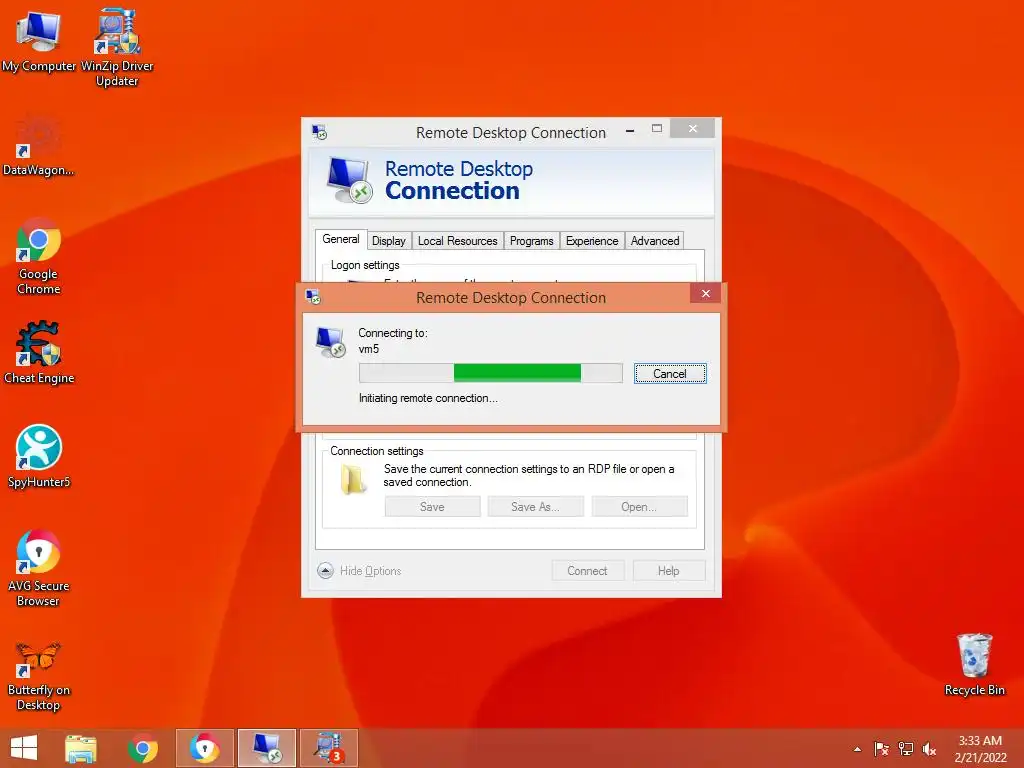The width and height of the screenshot is (1024, 768).
Task: Click the Connect button
Action: (588, 571)
